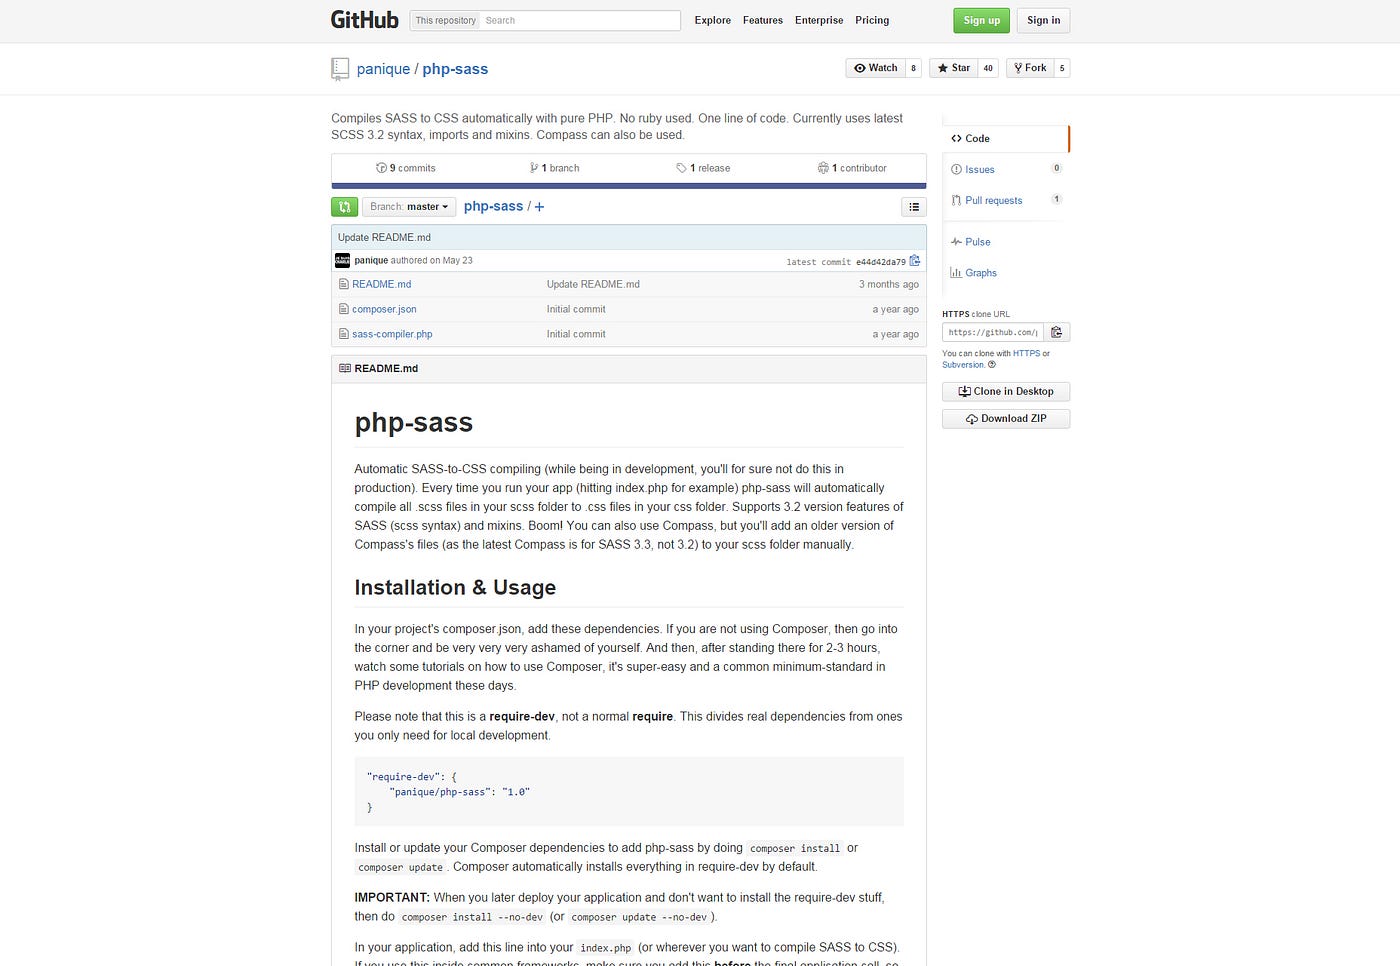Screen dimensions: 1400x966
Task: Click the tag icon next to 1 release
Action: [681, 168]
